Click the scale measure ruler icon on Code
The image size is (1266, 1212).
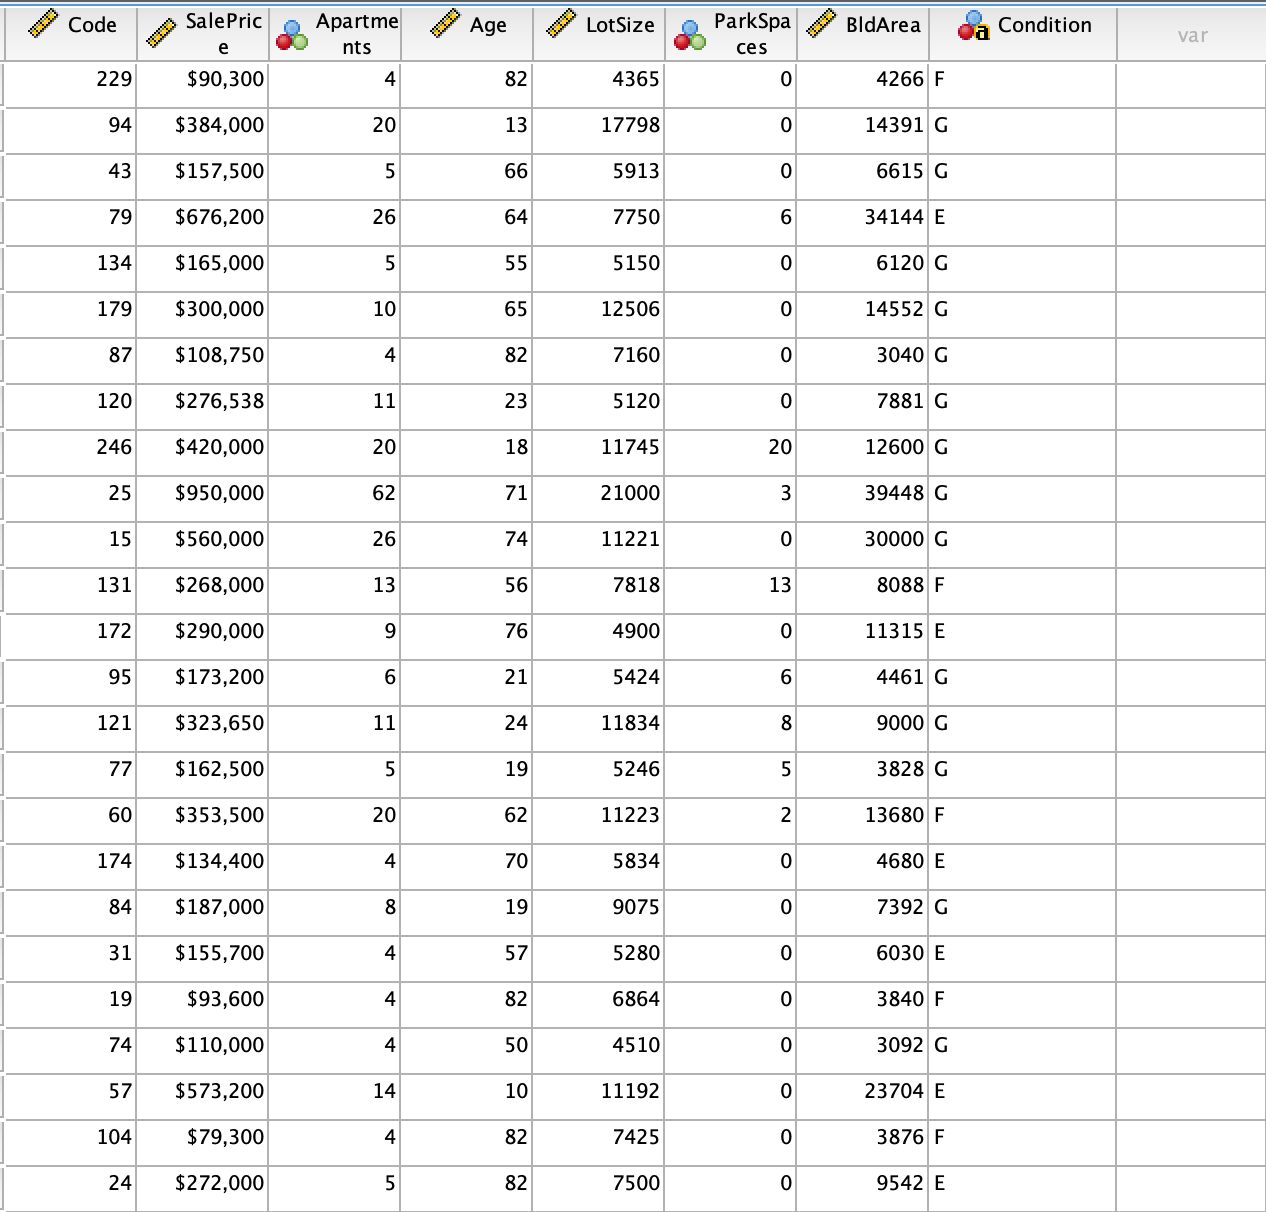click(x=44, y=25)
